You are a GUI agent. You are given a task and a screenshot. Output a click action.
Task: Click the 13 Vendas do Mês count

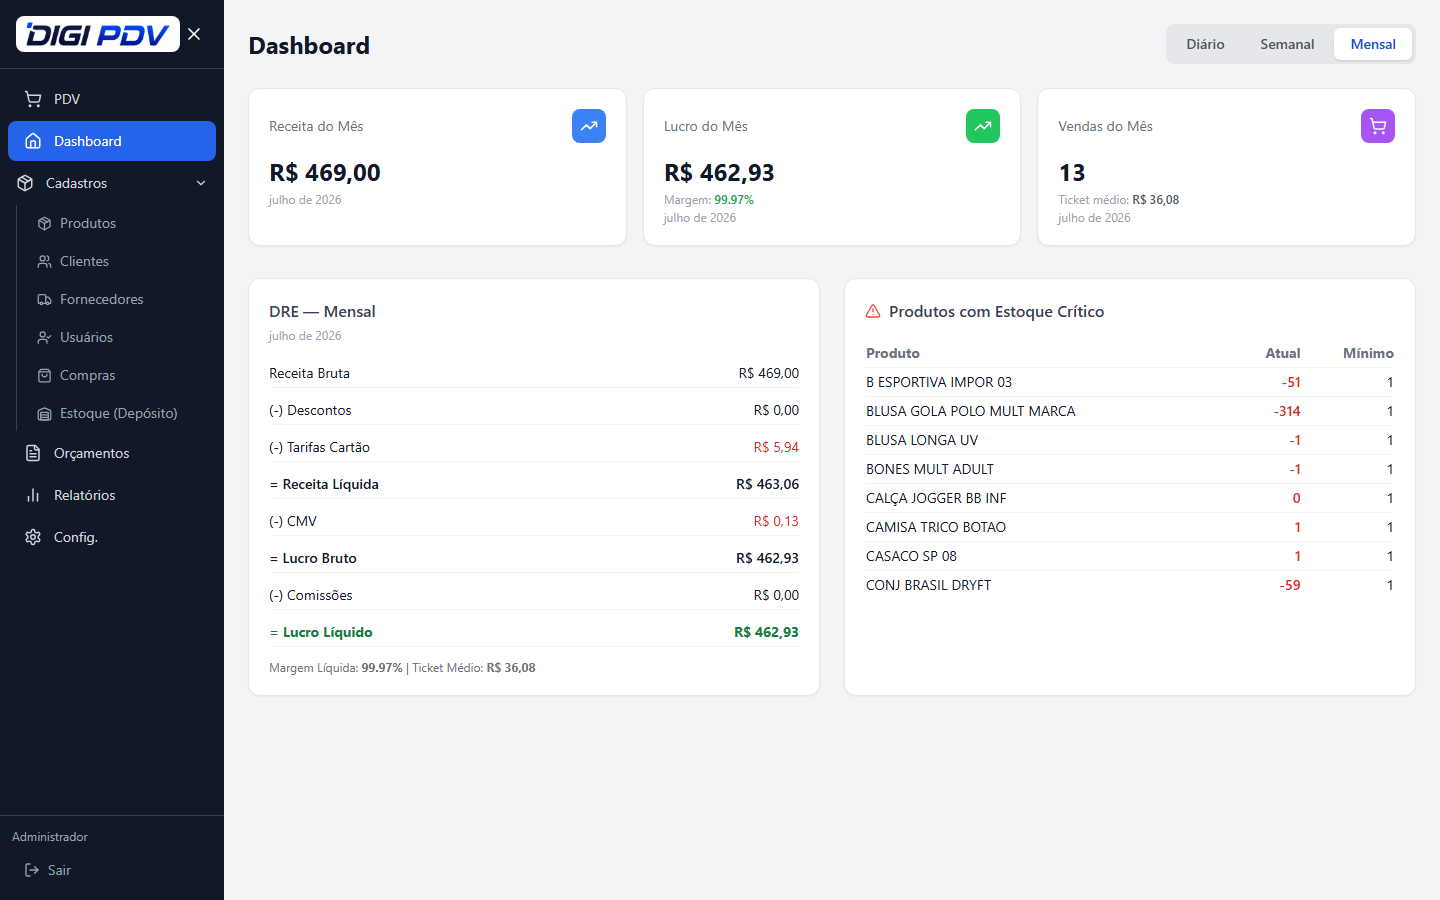coord(1071,172)
